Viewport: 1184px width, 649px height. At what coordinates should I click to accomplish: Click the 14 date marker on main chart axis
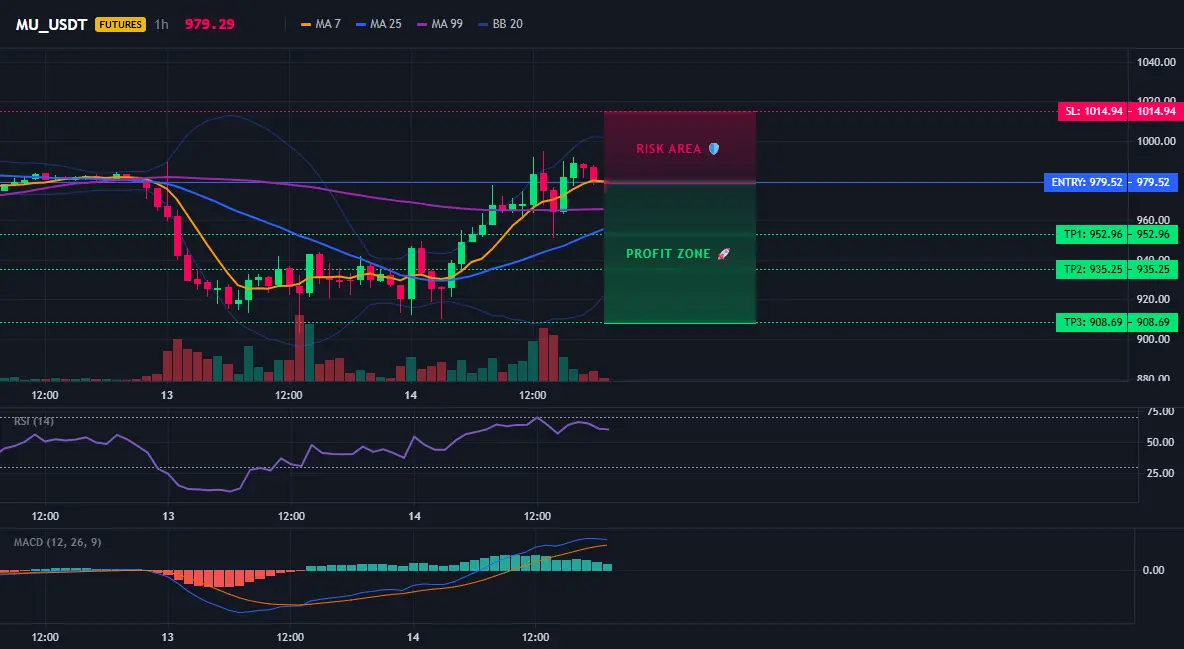411,395
